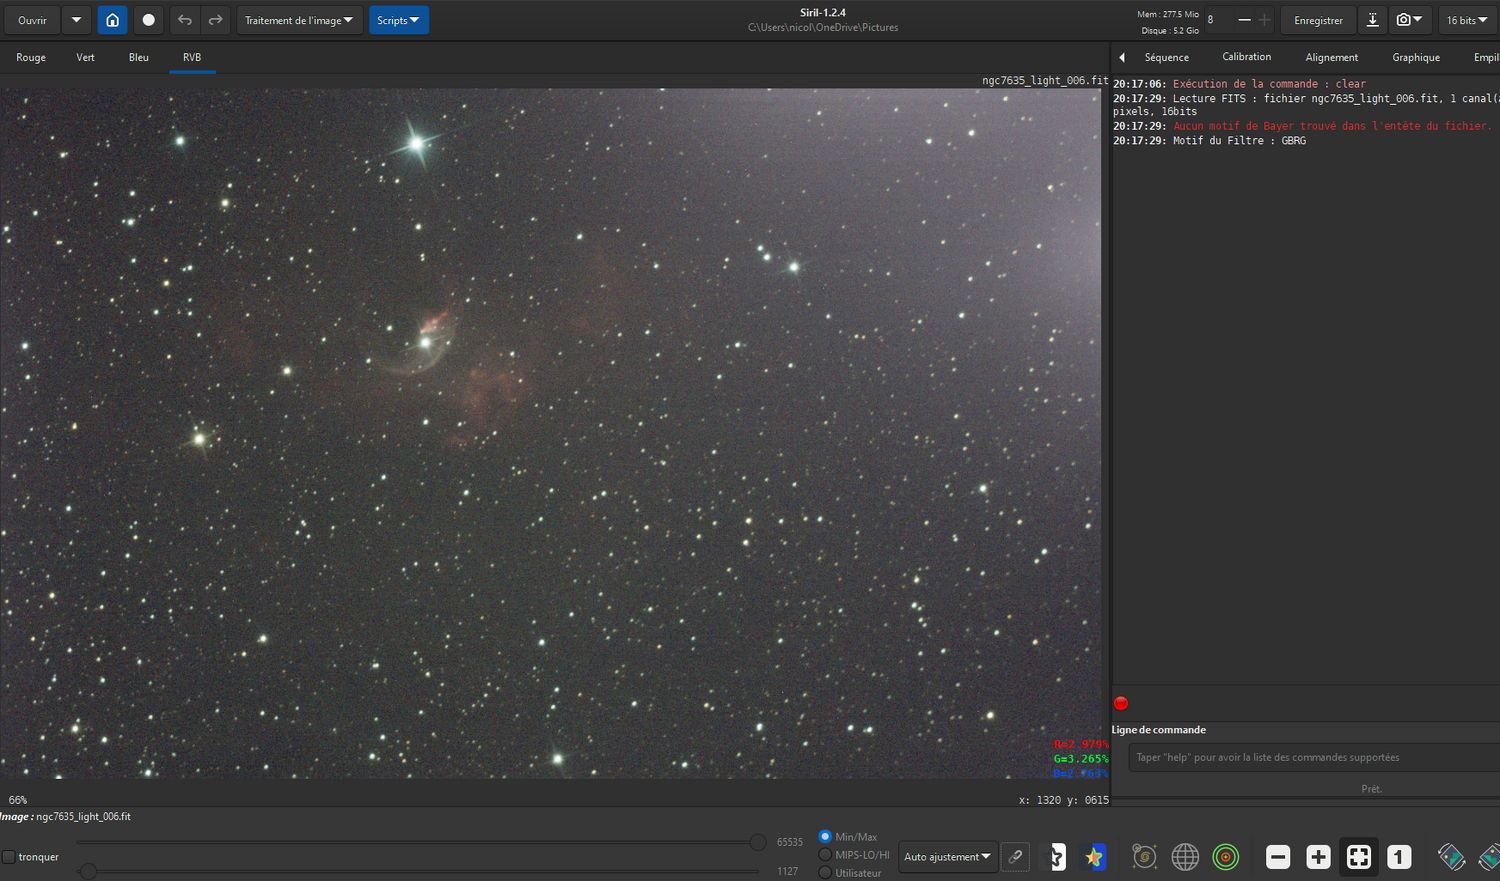
Task: Click the Enregistrer button
Action: (1318, 20)
